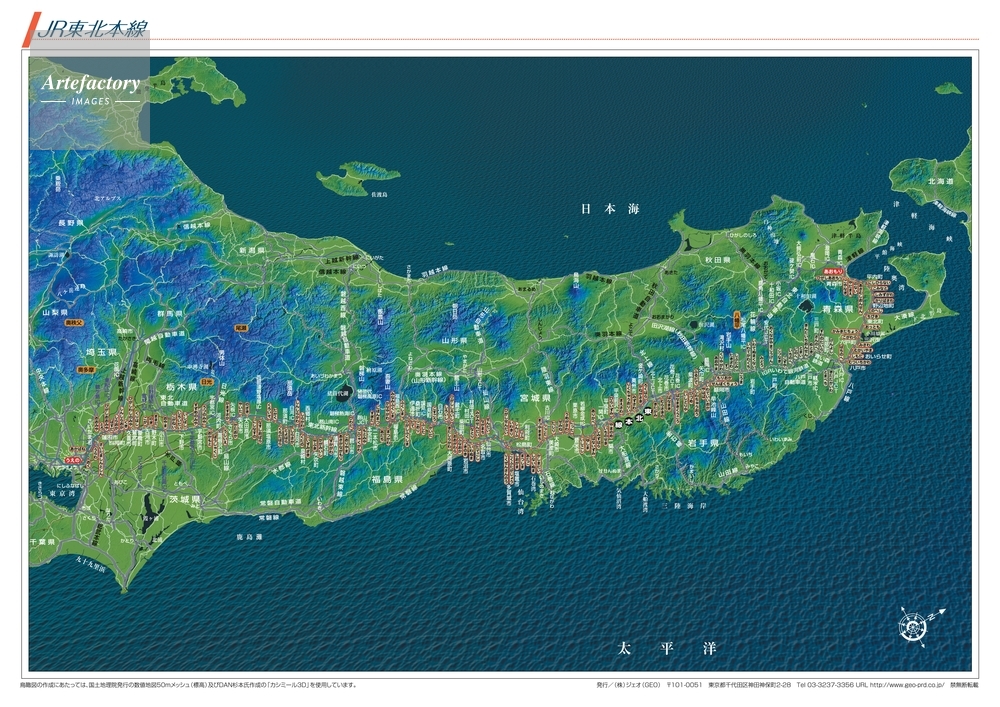Viewport: 1000px width, 707px height.
Task: Click the 北海道 label
Action: [x=940, y=181]
